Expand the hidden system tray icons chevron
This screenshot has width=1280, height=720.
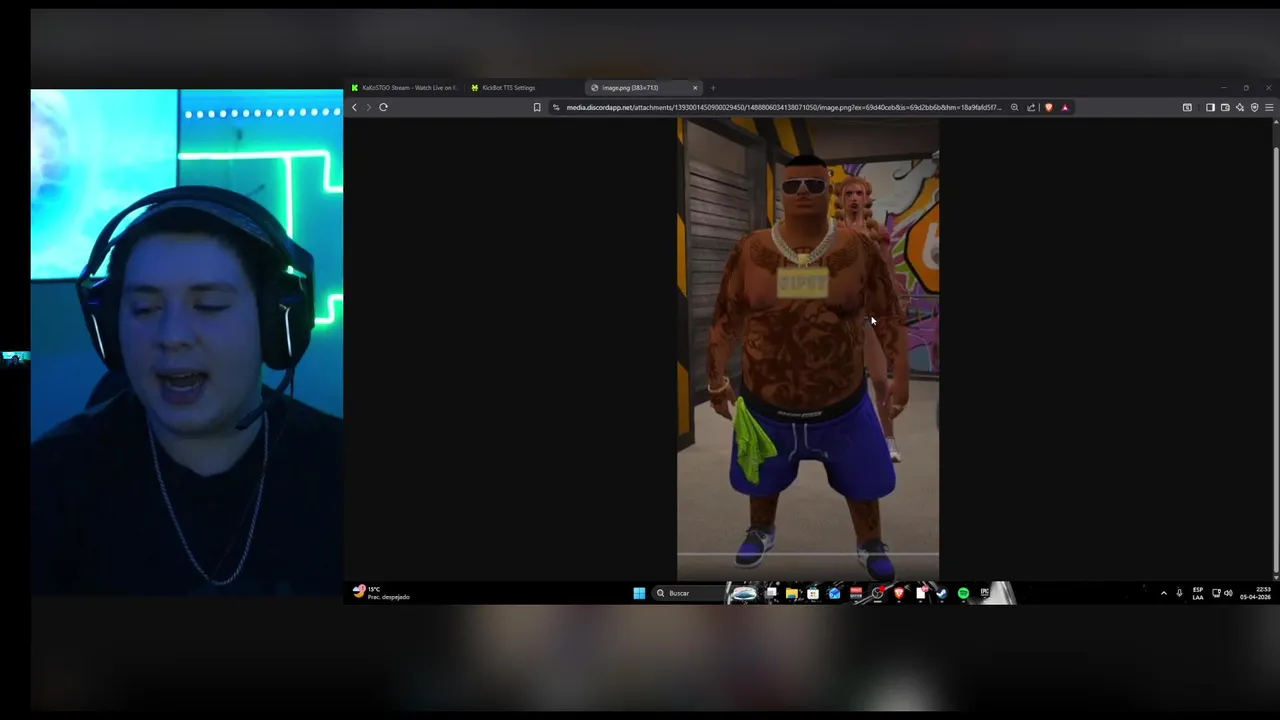(x=1163, y=593)
